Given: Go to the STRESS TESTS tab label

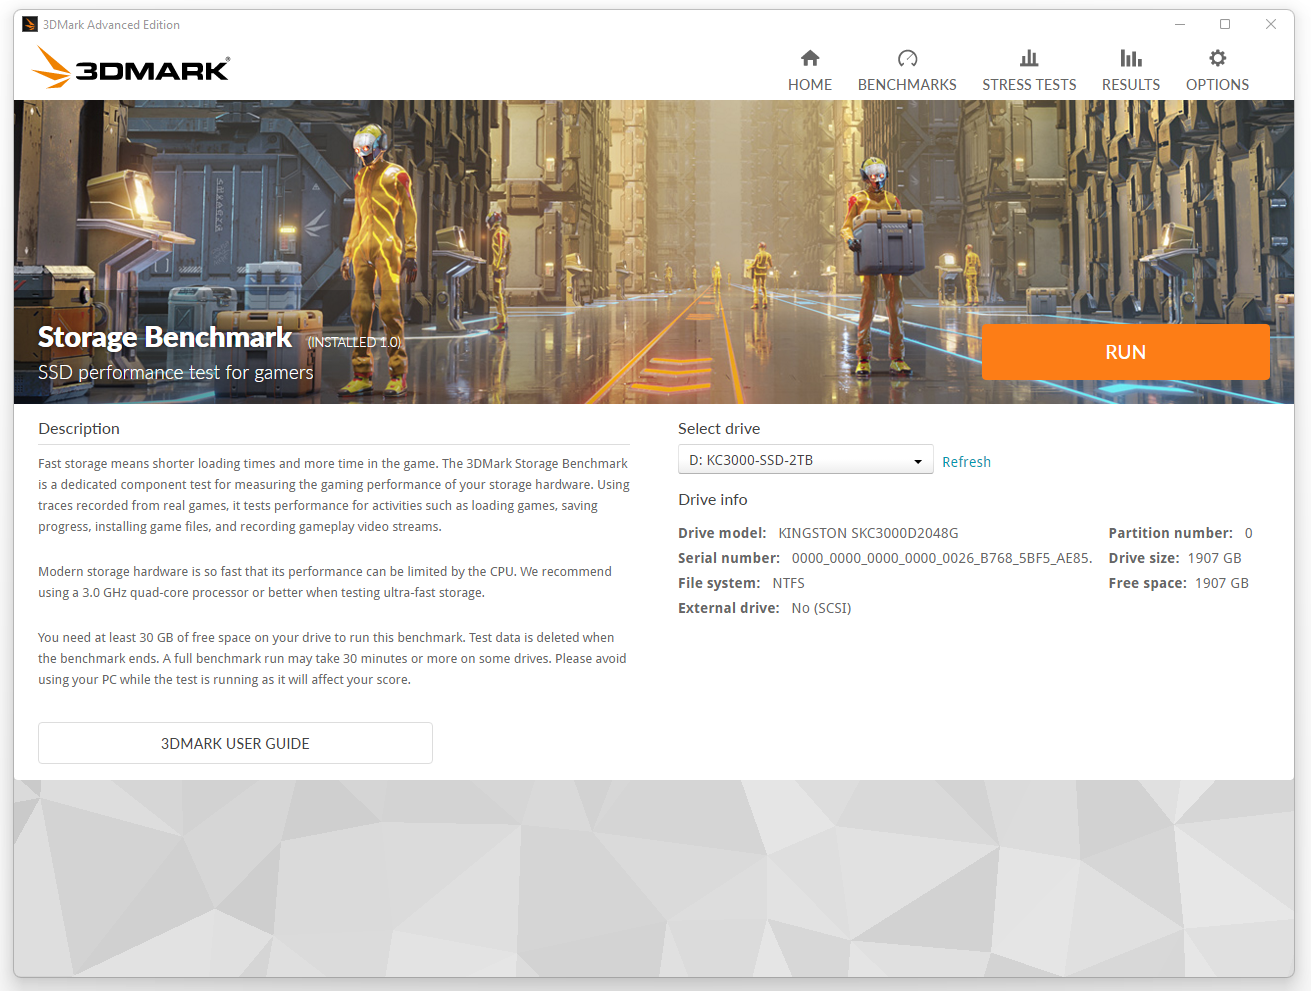Looking at the screenshot, I should (x=1029, y=85).
